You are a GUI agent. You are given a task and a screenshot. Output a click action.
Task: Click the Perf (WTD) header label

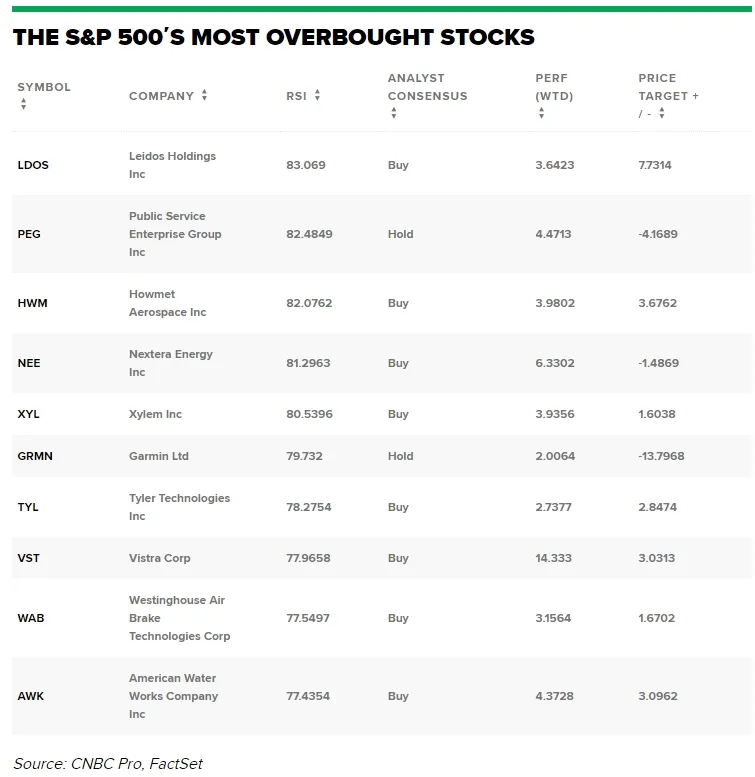554,87
